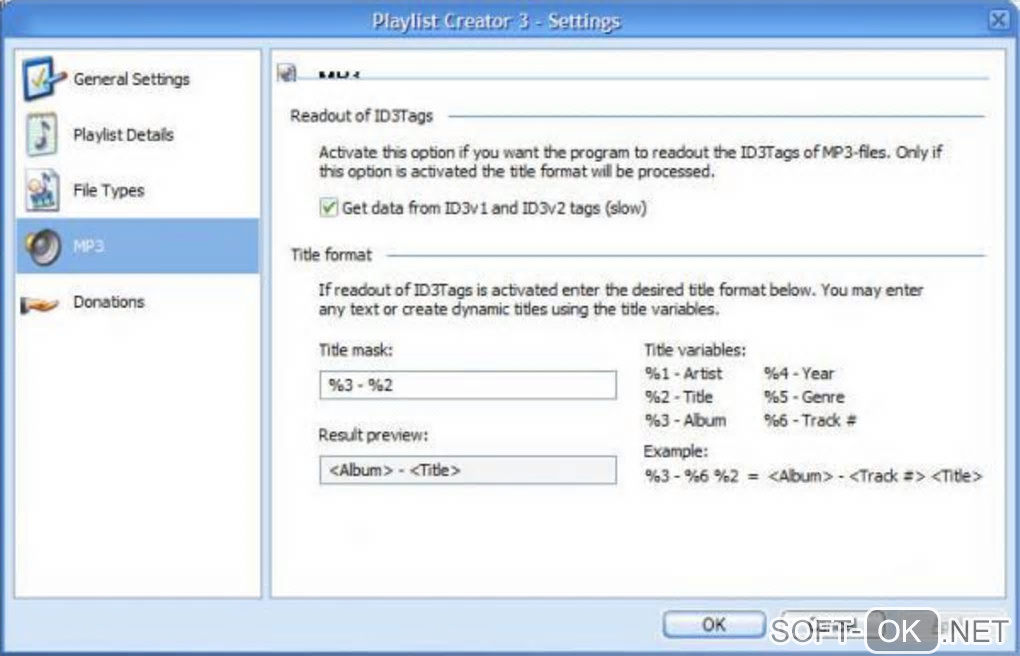Toggle Get data from ID3v1 and ID3v2 tags
This screenshot has height=656, width=1020.
[329, 208]
